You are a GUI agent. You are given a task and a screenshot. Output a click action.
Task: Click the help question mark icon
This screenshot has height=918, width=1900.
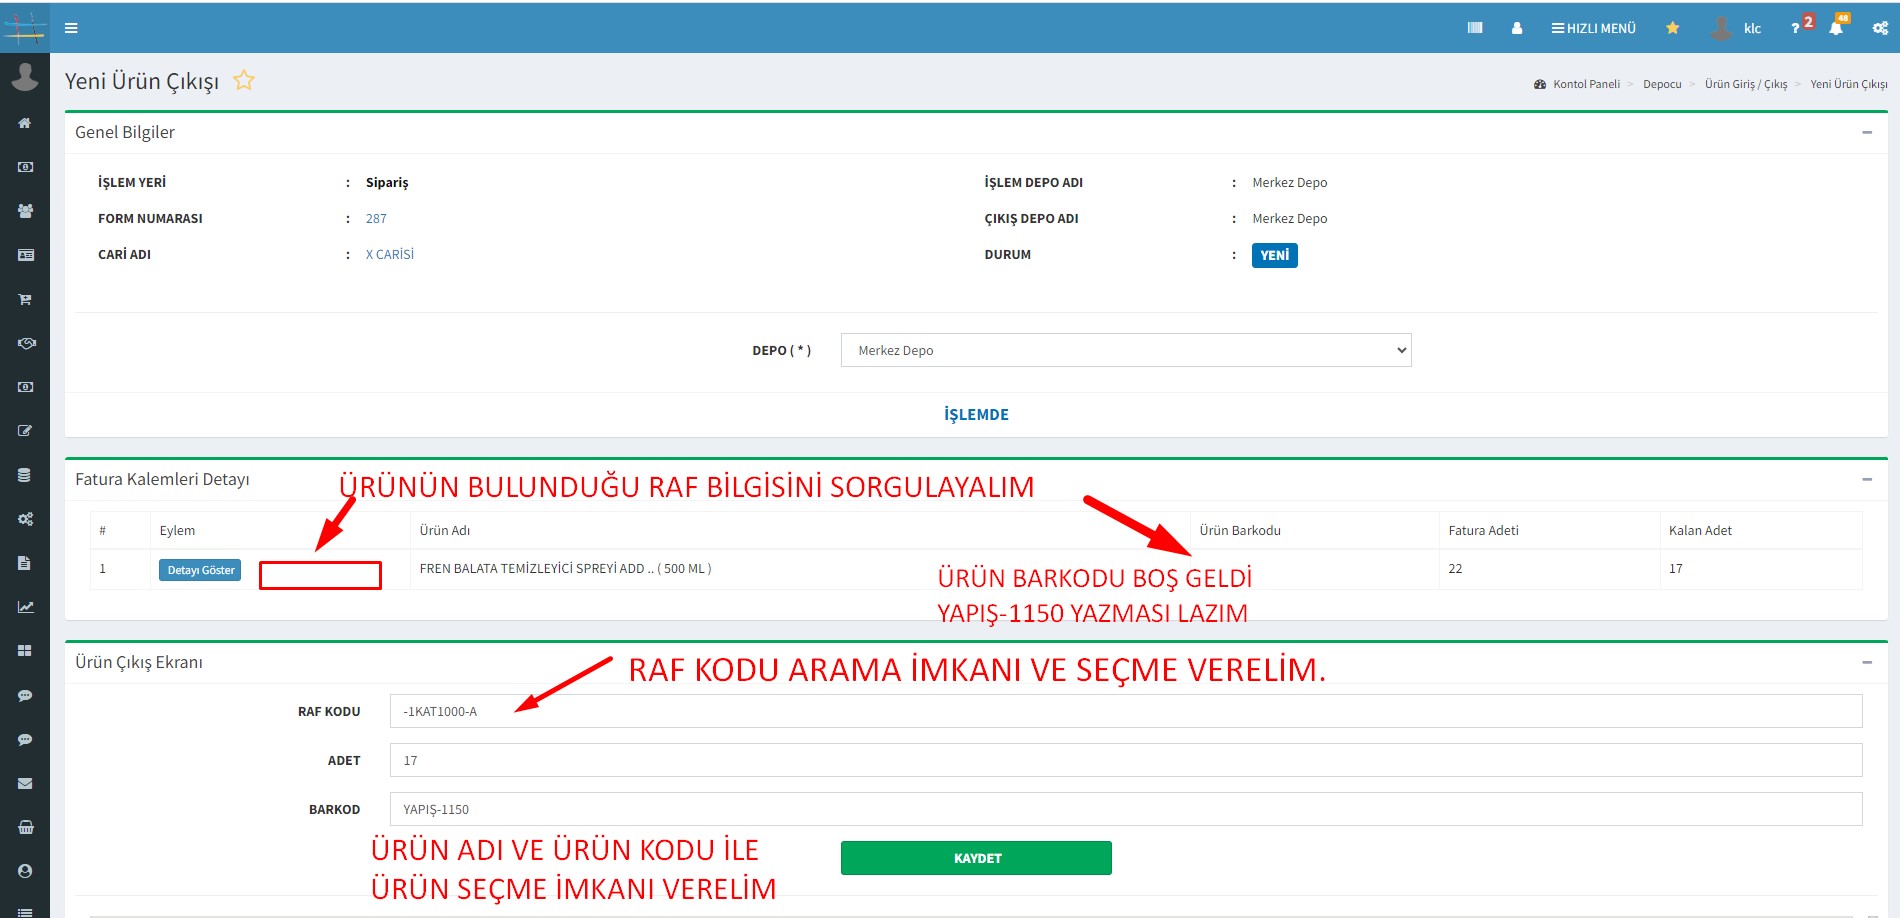(x=1795, y=28)
